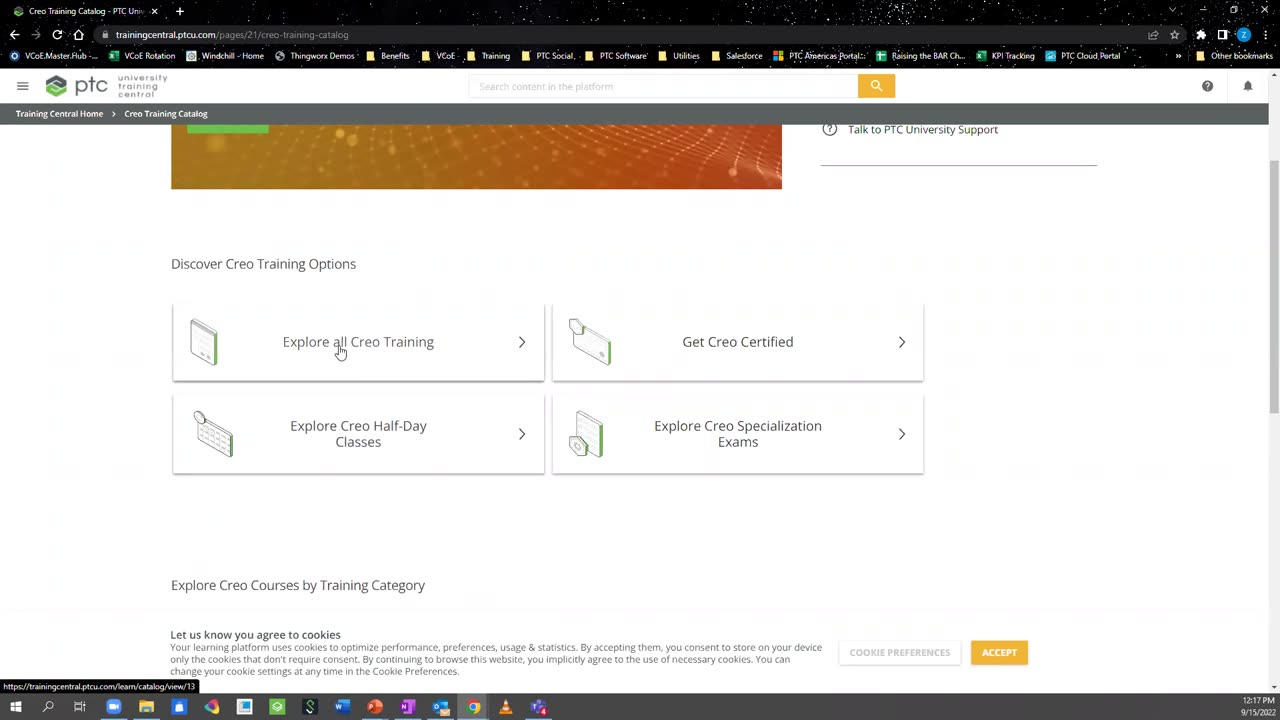
Task: Open KPI Tracking bookmark
Action: click(1005, 56)
